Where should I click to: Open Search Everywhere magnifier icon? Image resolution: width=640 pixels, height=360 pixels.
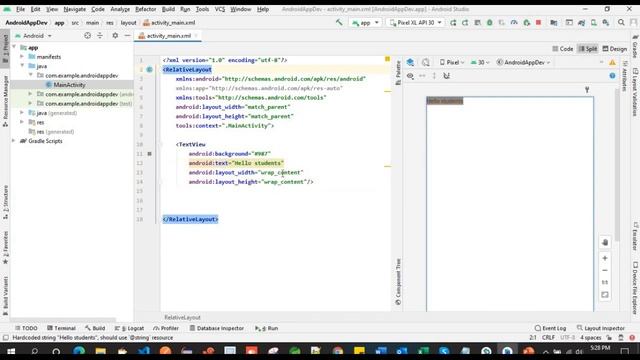click(x=621, y=23)
